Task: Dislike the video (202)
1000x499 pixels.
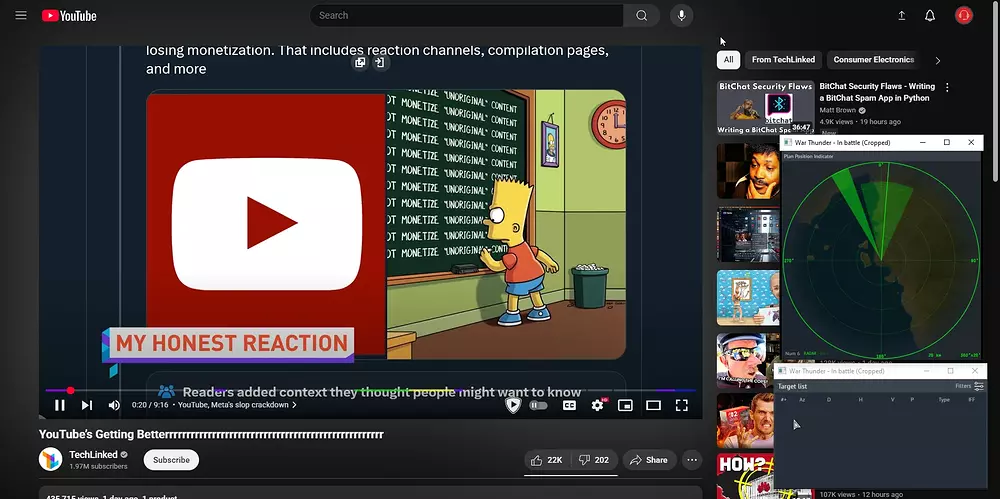Action: [594, 460]
